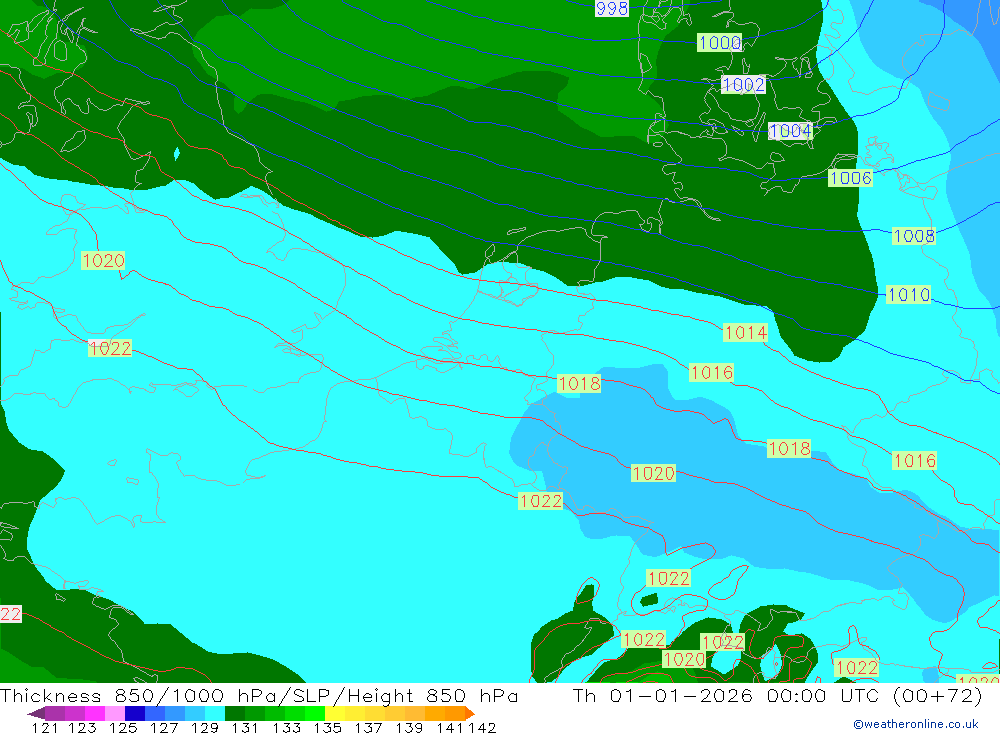Click the 'Th 01-01-2026 00:00 UTC' timestamp
The height and width of the screenshot is (733, 1000).
[x=726, y=695]
